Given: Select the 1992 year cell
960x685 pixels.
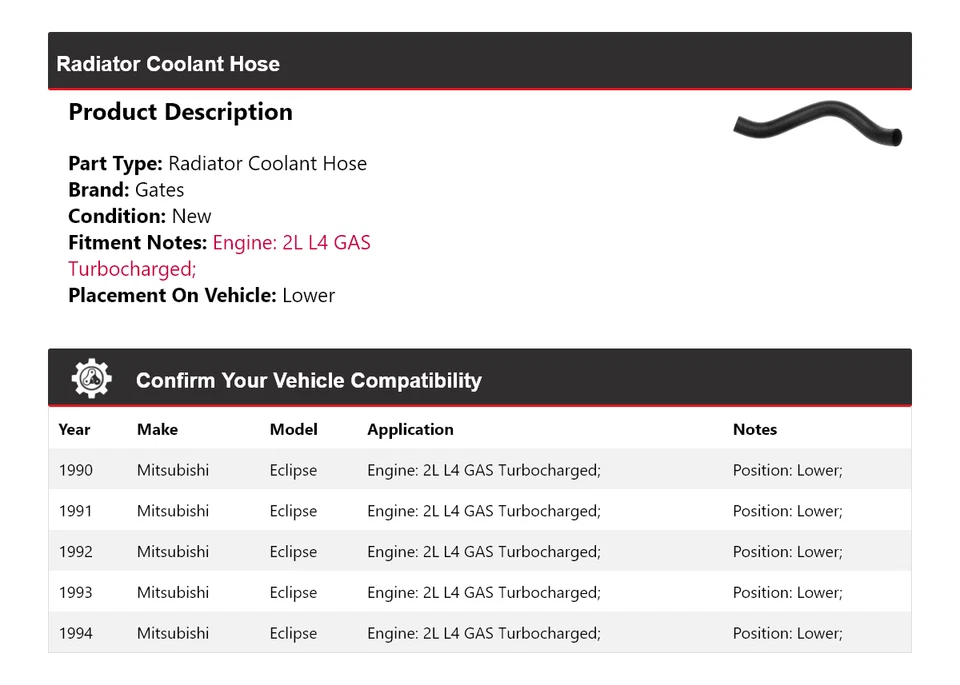Looking at the screenshot, I should [x=75, y=552].
